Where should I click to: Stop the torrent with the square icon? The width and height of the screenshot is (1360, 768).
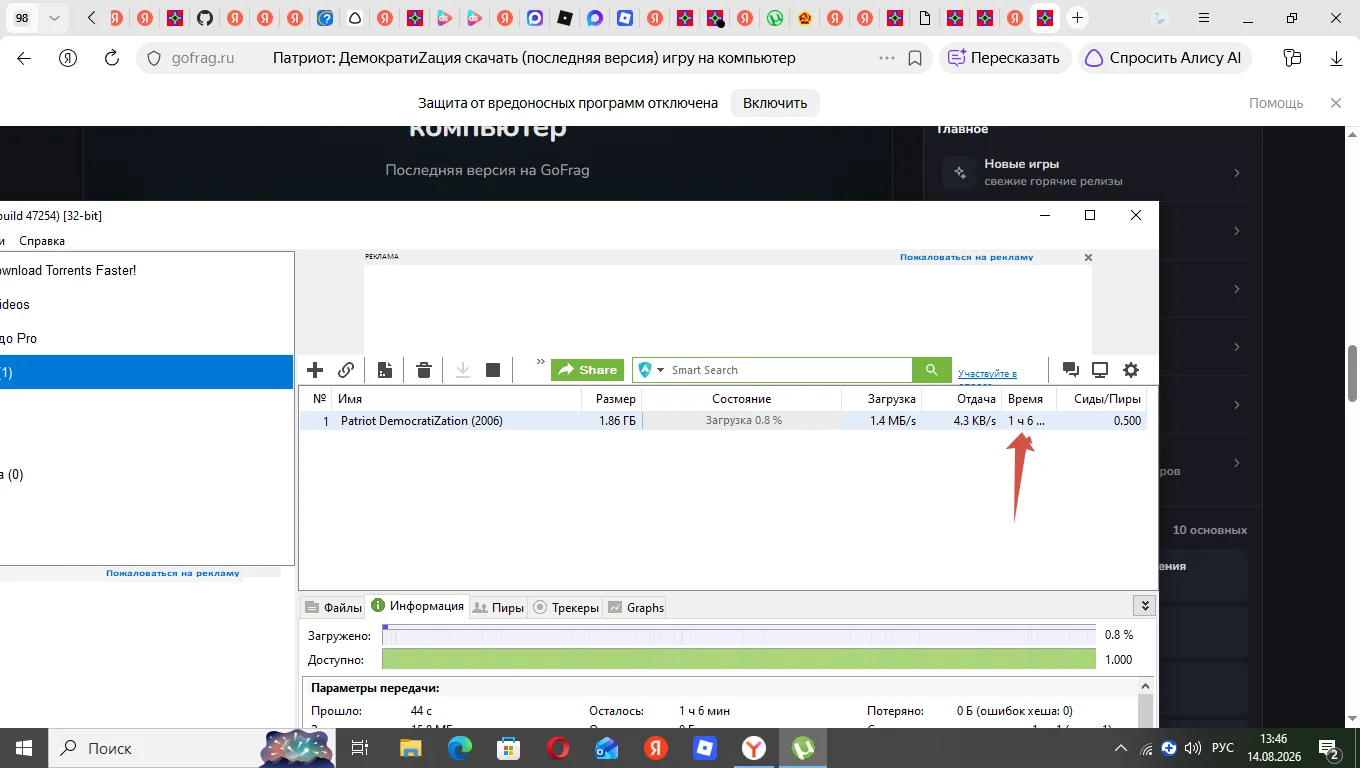[x=493, y=370]
